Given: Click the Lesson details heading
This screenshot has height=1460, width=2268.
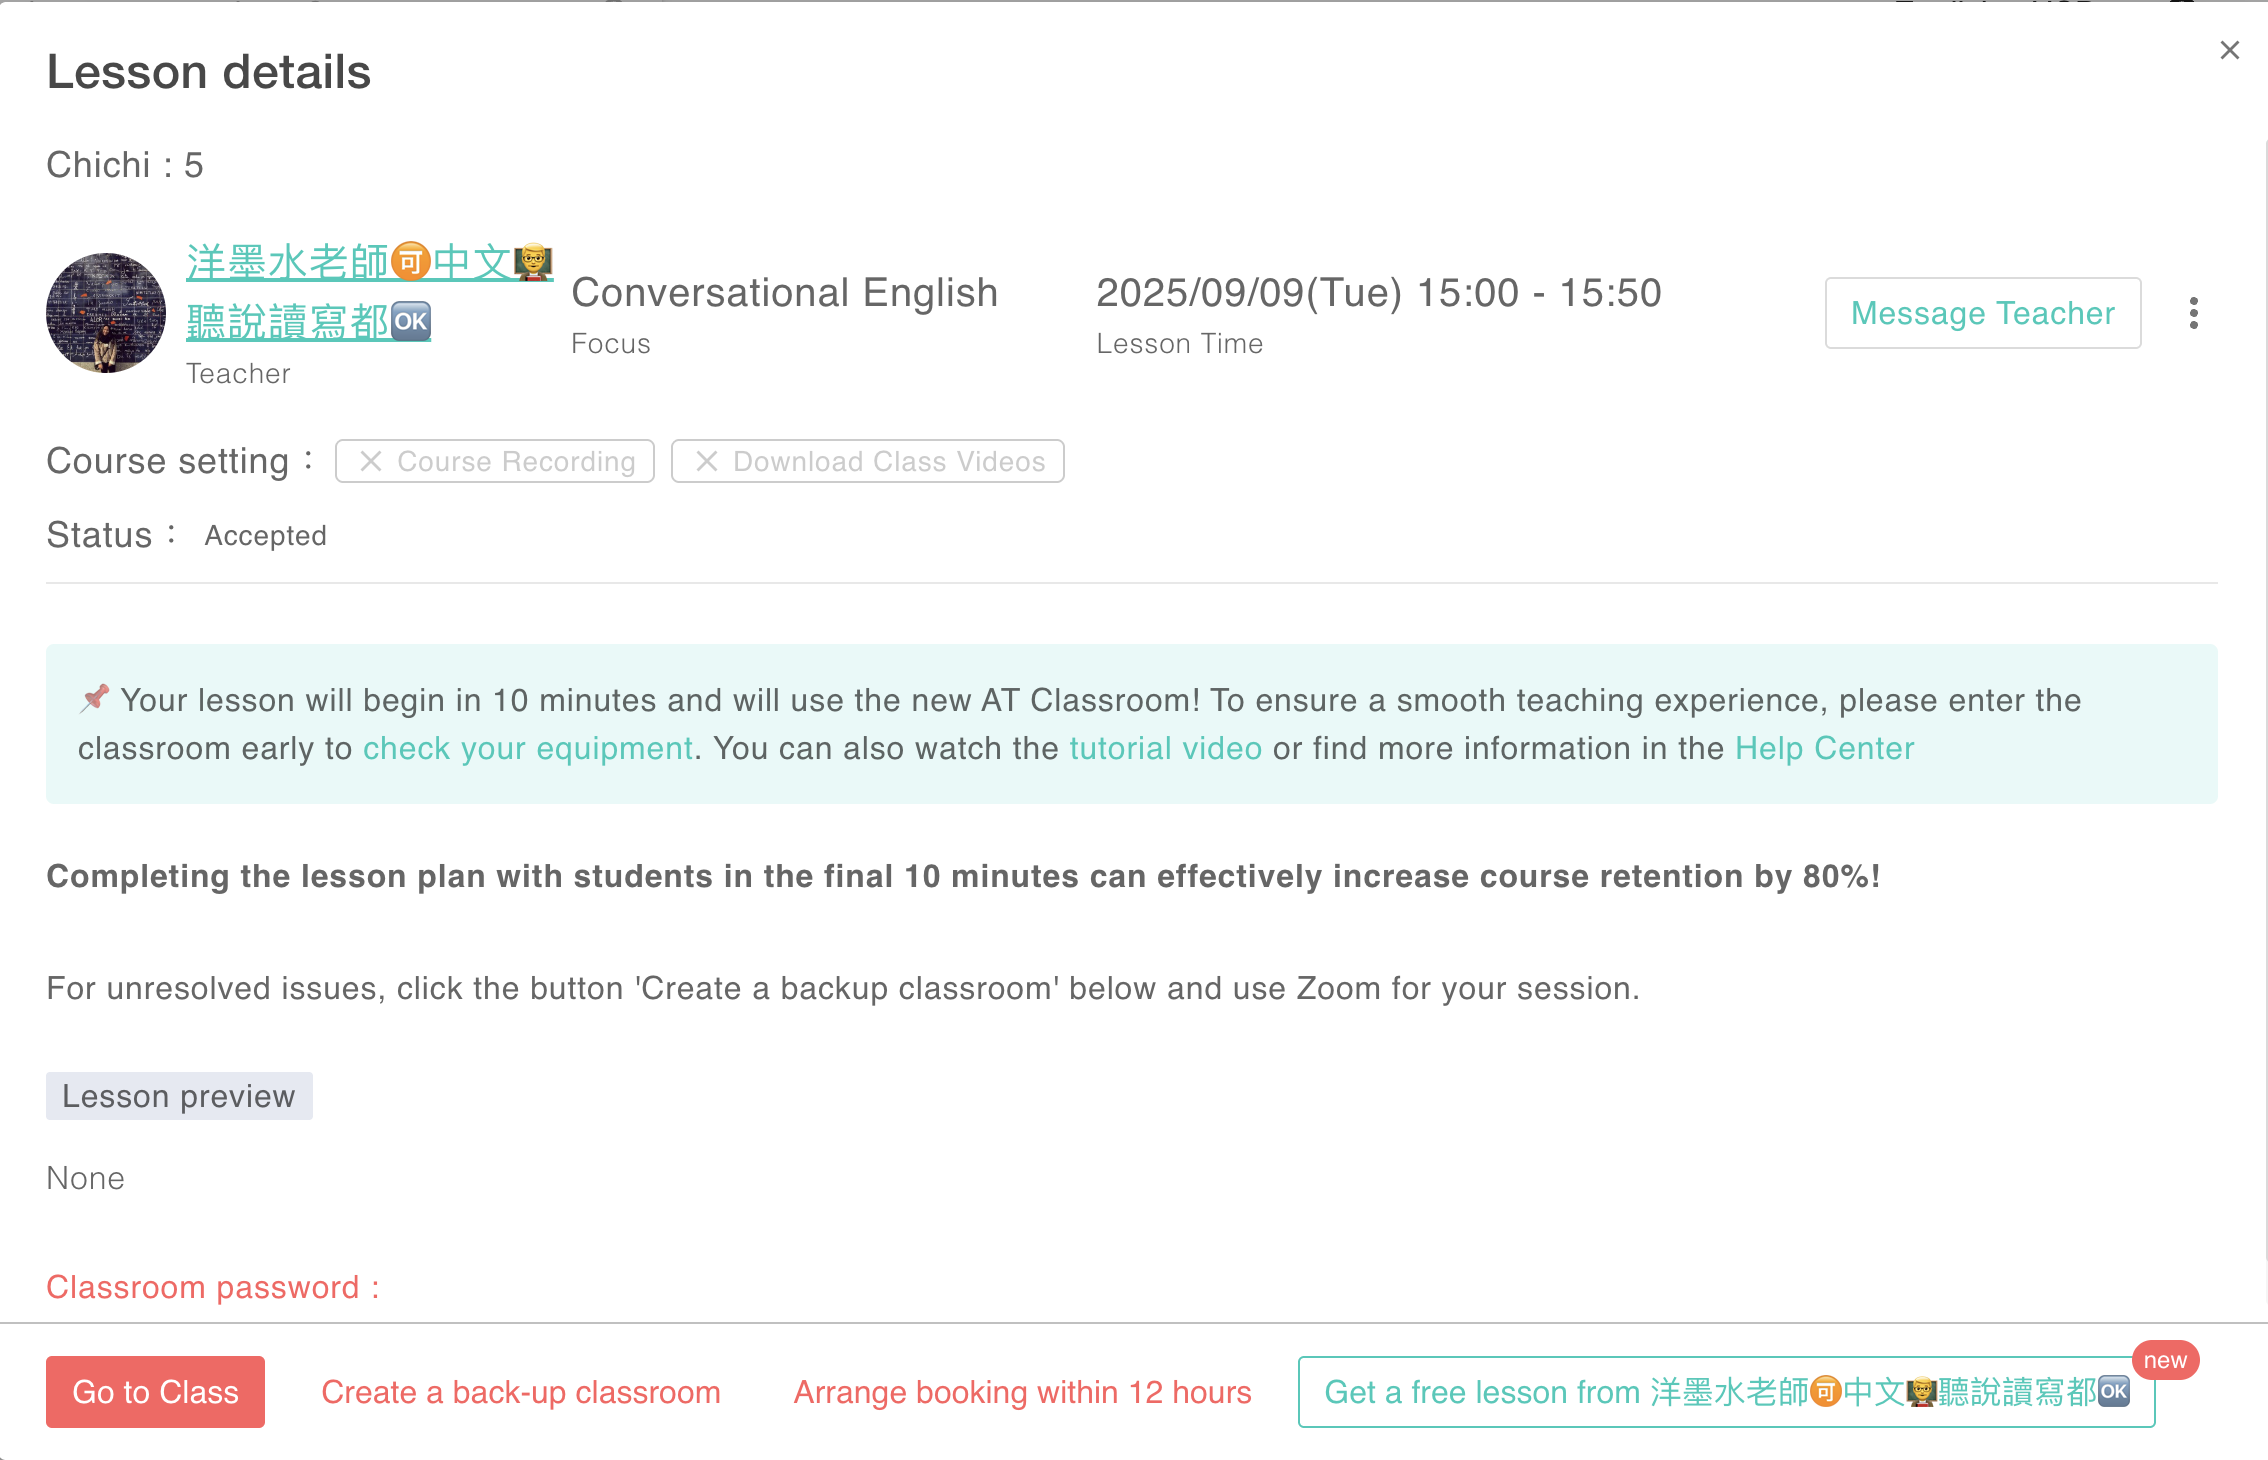Looking at the screenshot, I should (209, 72).
